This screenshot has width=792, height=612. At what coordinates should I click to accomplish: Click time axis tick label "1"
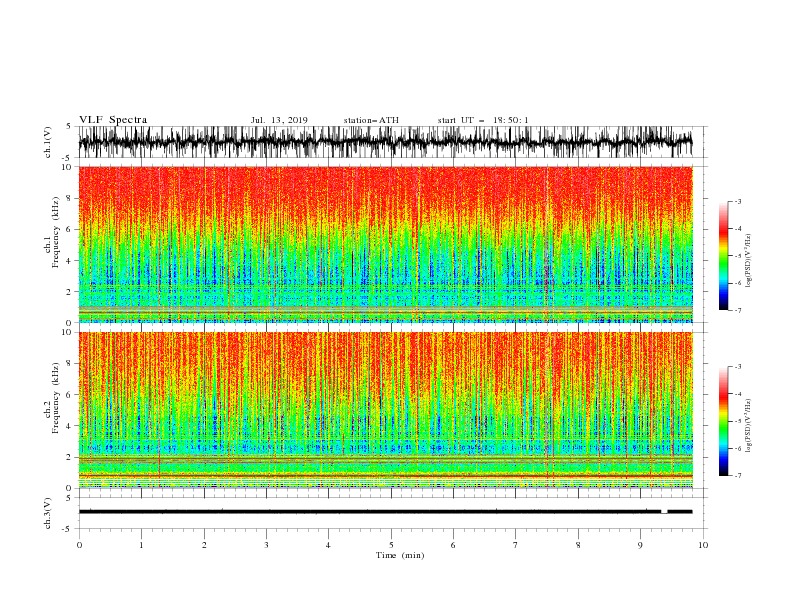click(x=141, y=545)
